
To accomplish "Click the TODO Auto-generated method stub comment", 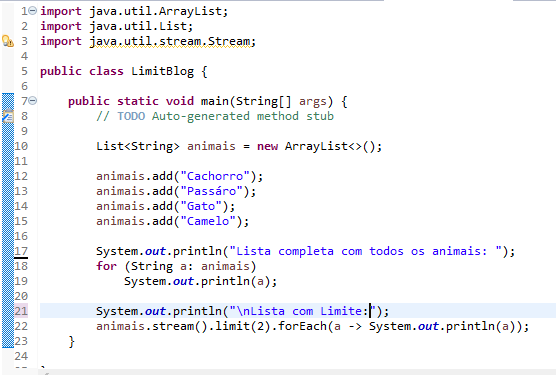I will click(x=215, y=116).
